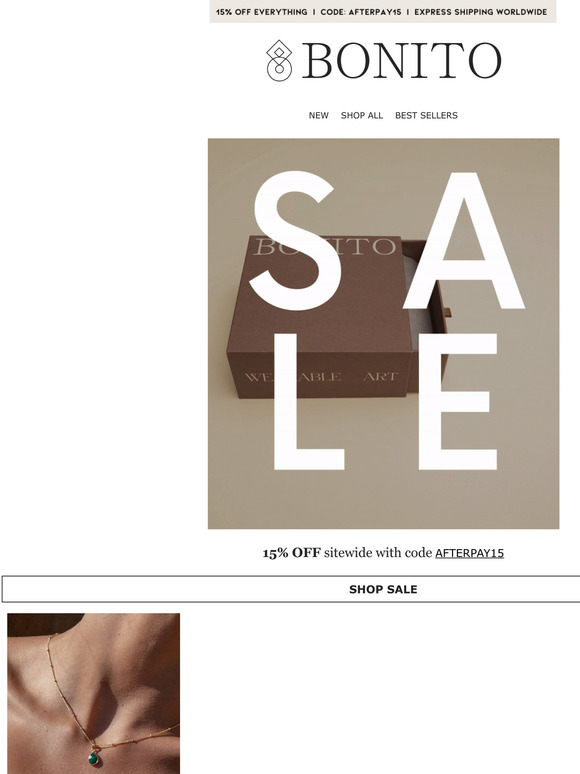Go to the BEST SELLERS page
This screenshot has height=774, width=580.
pos(426,115)
